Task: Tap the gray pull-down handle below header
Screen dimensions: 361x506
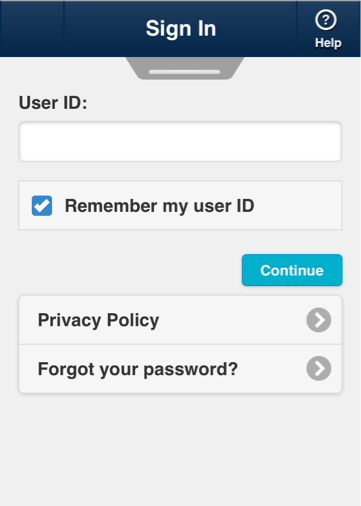Action: (x=185, y=68)
